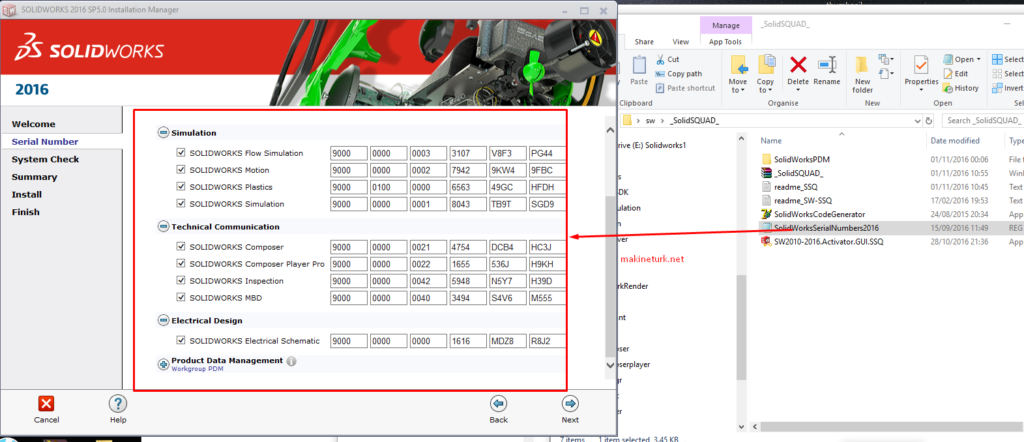Click the sw breadcrumb in address bar
The image size is (1024, 442).
click(x=650, y=121)
